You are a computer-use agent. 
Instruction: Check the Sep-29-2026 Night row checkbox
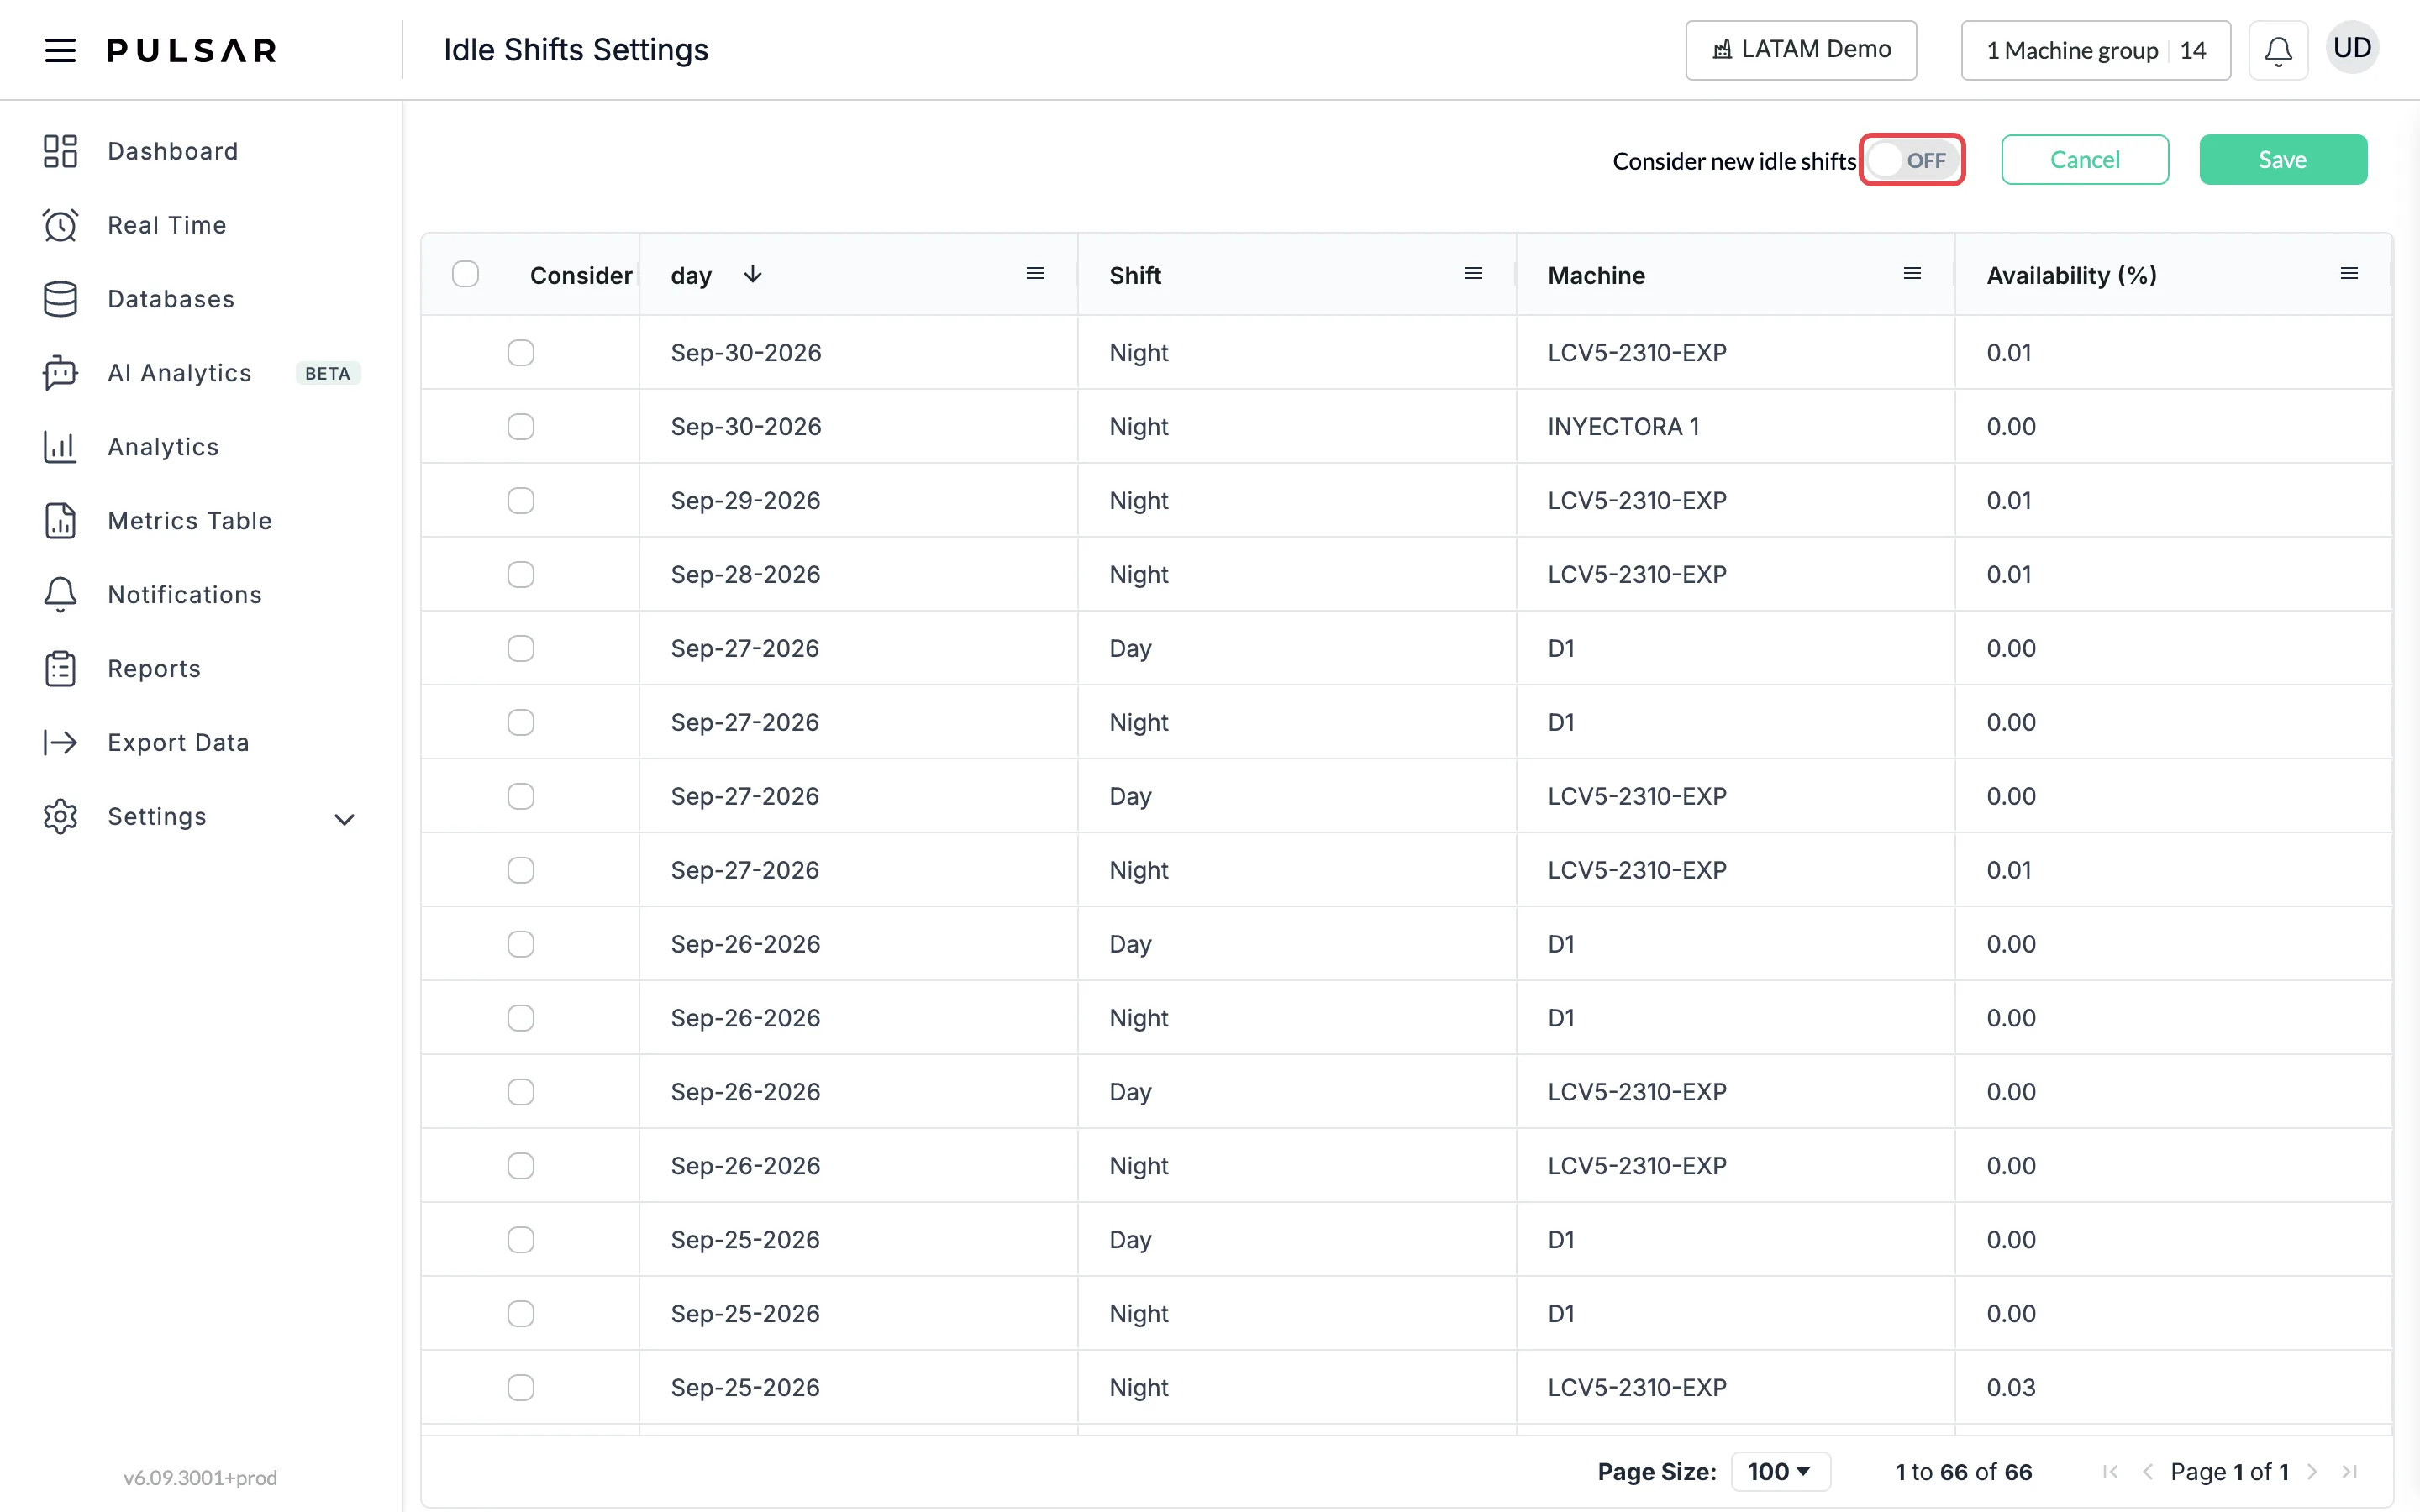[x=521, y=501]
